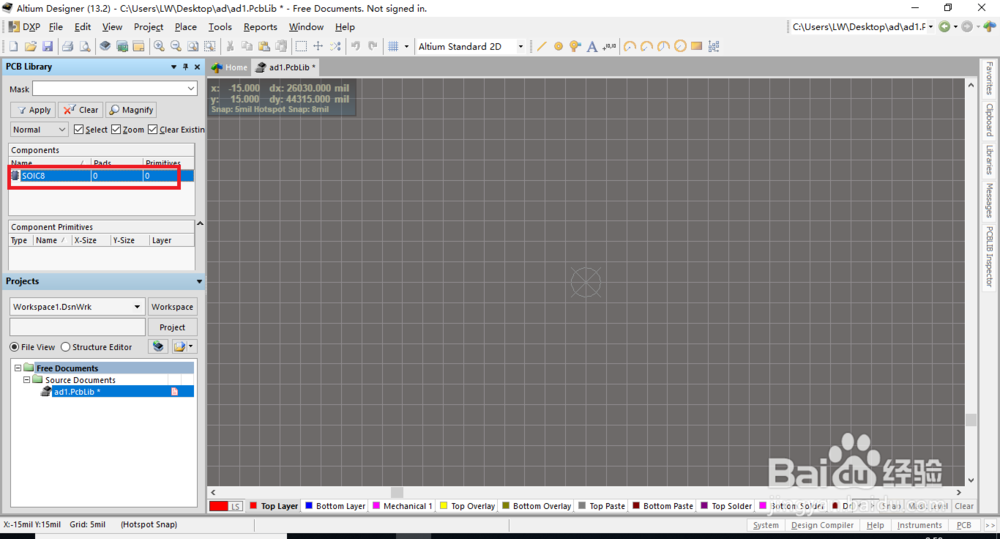Toggle the Zoom checkbox

pyautogui.click(x=116, y=129)
